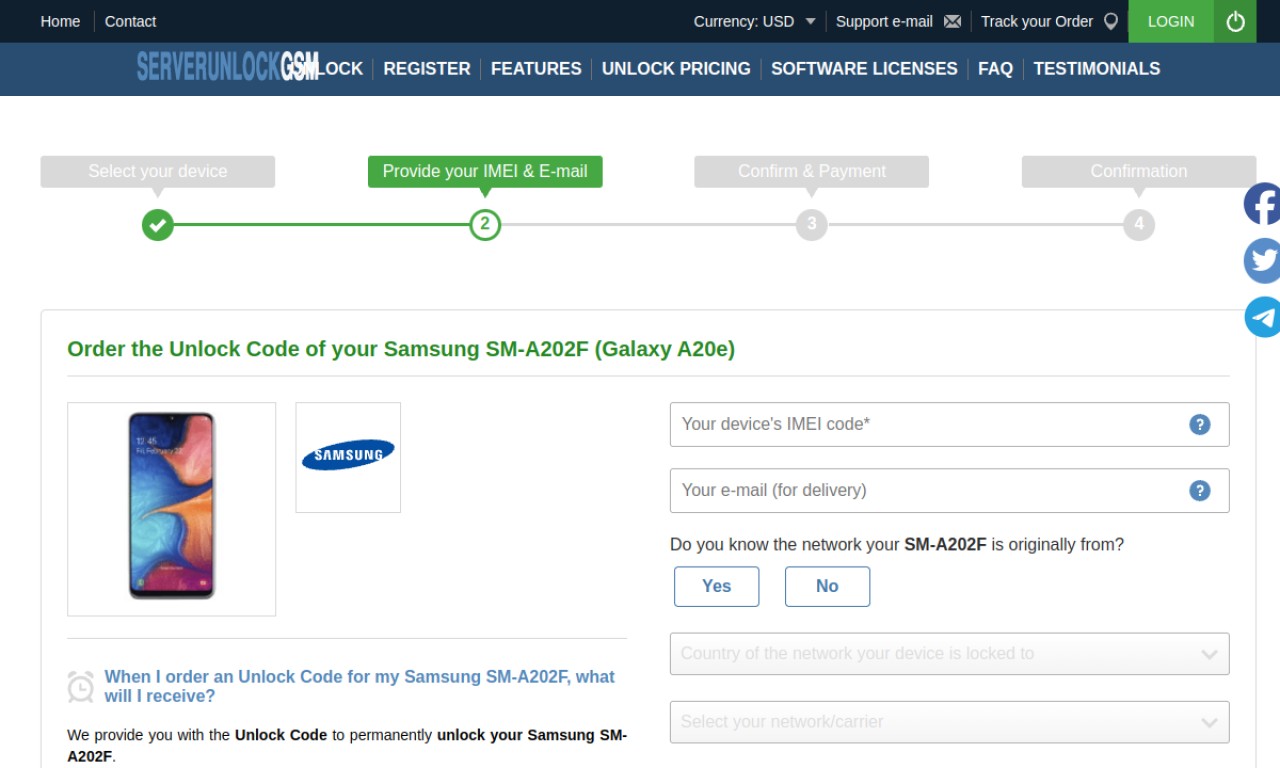
Task: Click the power icon next to LOGIN
Action: pyautogui.click(x=1235, y=21)
